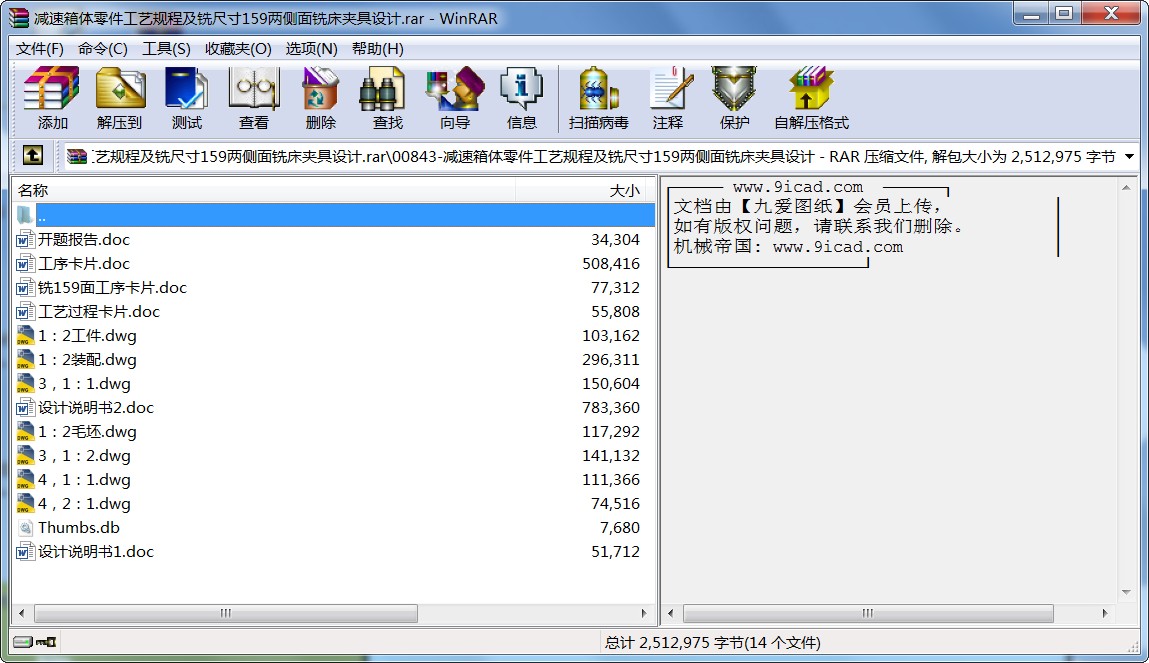Click the DWG icon of 4，2：1.dwg
1149x663 pixels.
(25, 503)
